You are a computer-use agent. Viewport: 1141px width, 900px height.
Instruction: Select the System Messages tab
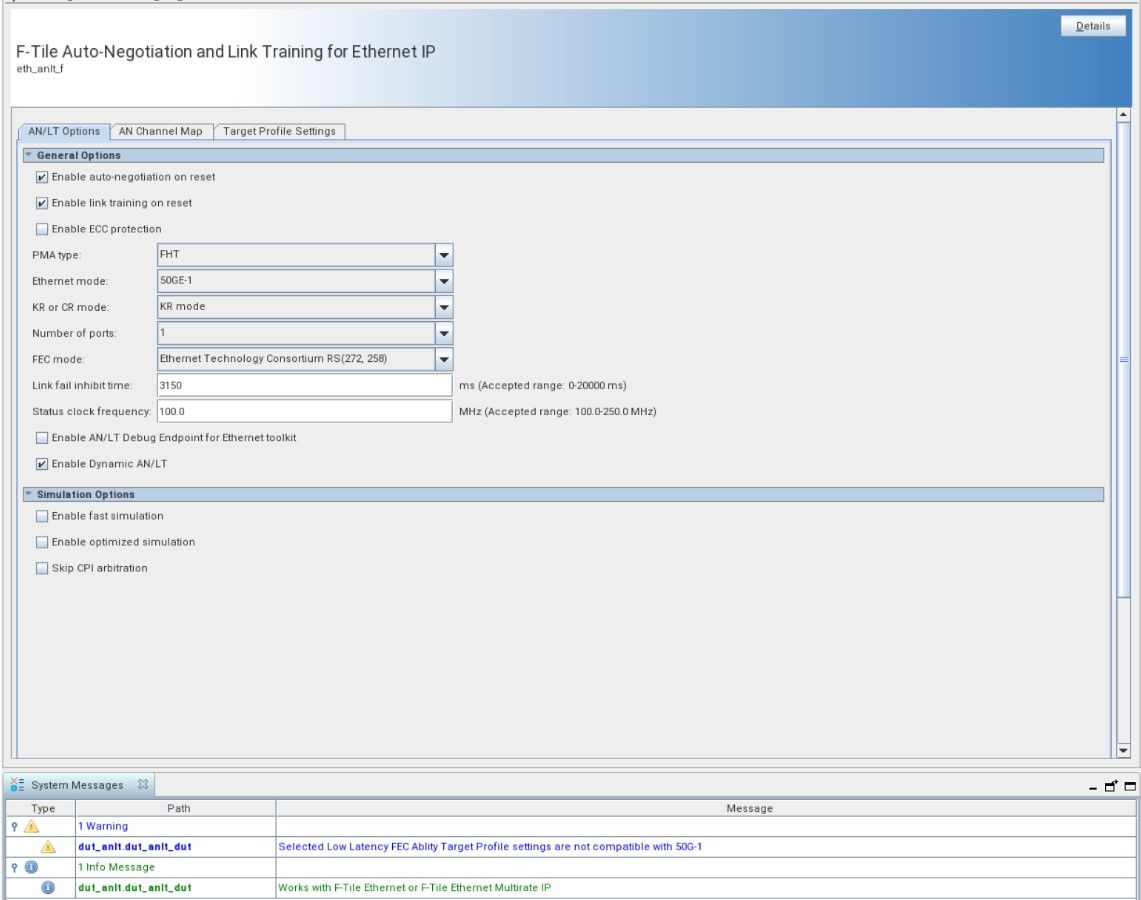point(77,785)
